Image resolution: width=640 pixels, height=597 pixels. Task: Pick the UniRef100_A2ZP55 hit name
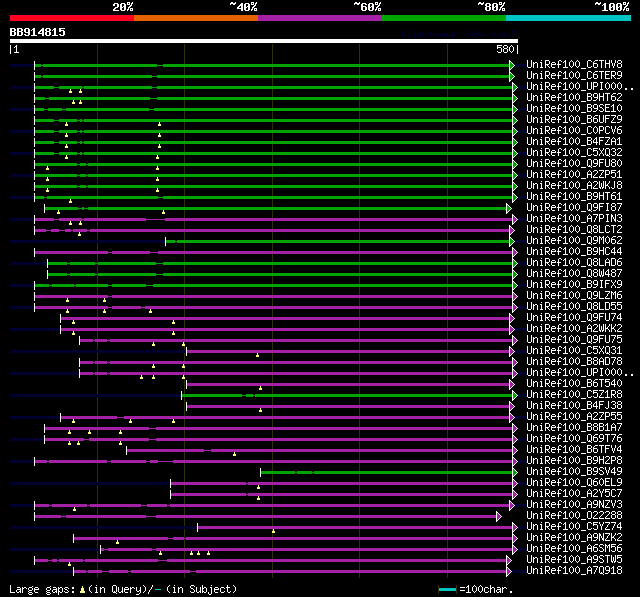click(x=574, y=417)
